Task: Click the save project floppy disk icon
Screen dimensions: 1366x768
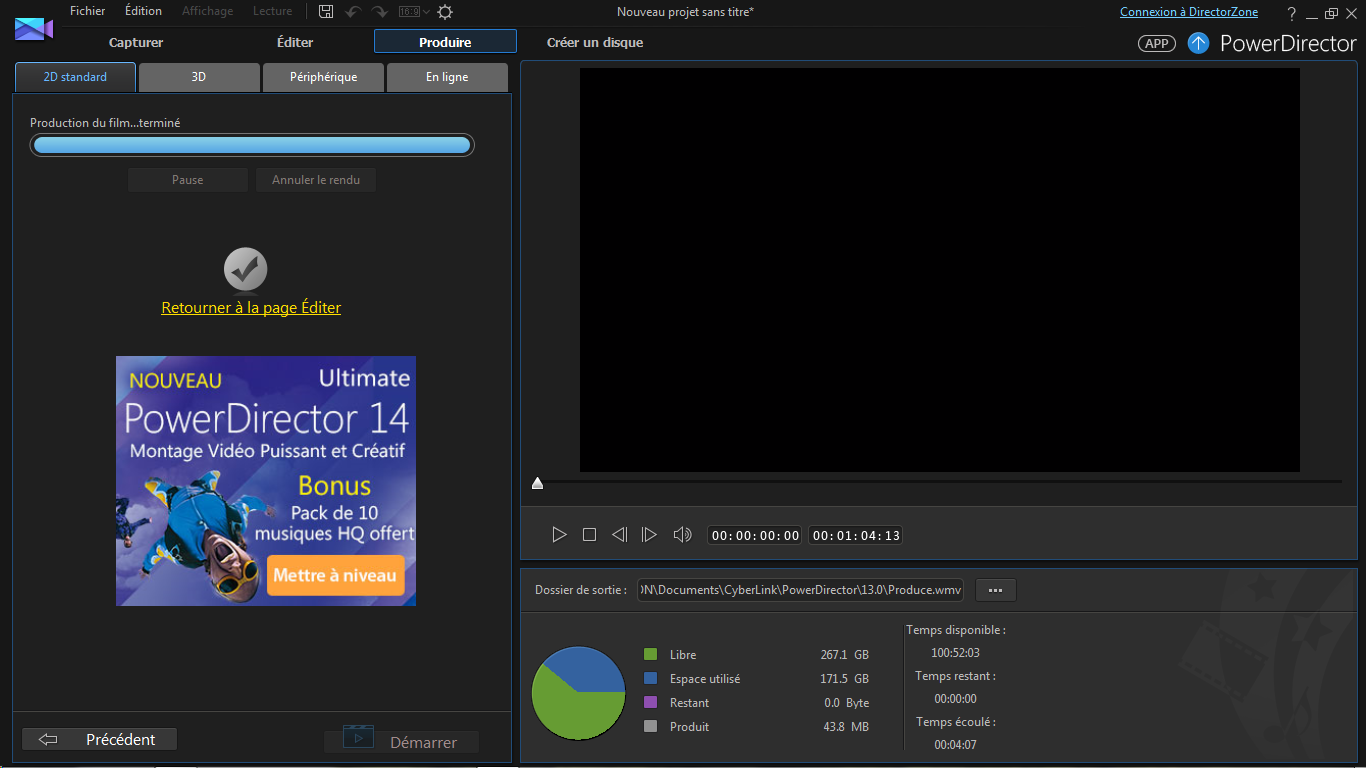Action: 326,12
